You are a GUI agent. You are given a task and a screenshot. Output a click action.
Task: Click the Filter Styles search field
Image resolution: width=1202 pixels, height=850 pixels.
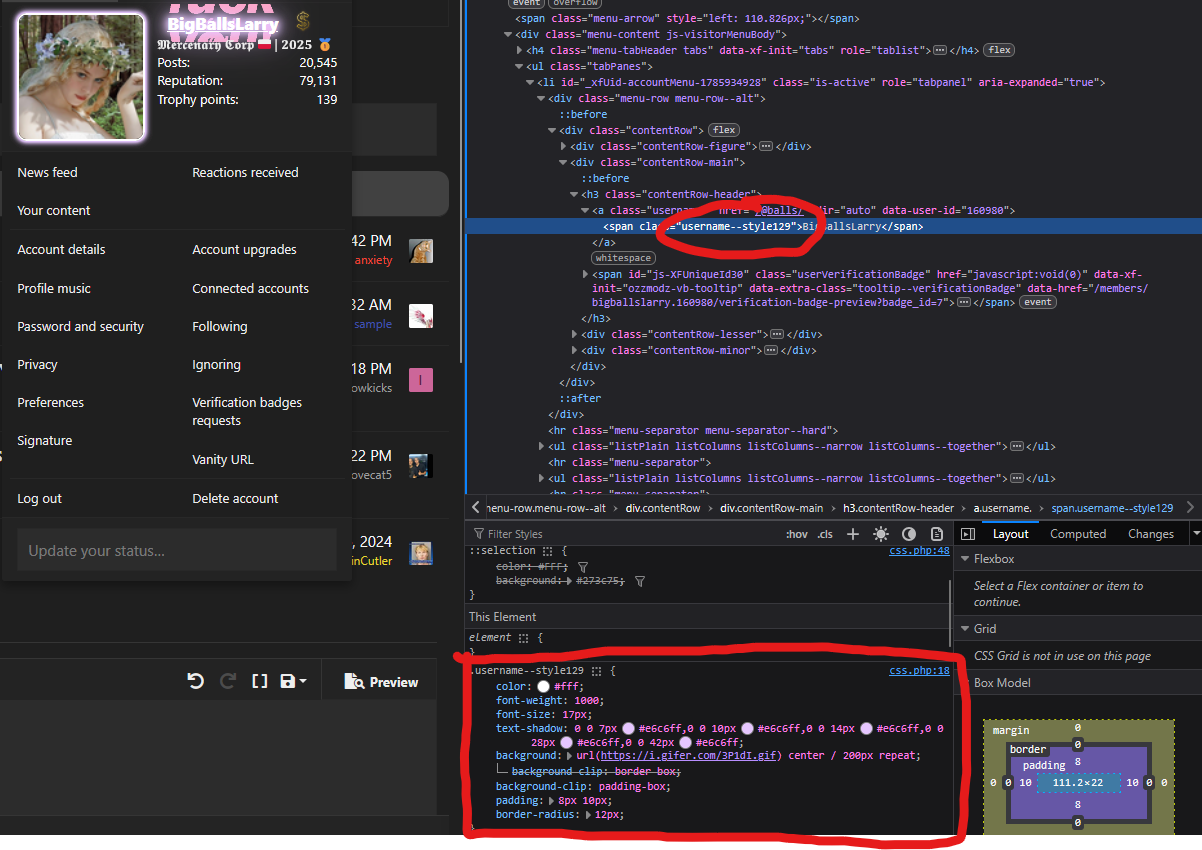pyautogui.click(x=625, y=534)
